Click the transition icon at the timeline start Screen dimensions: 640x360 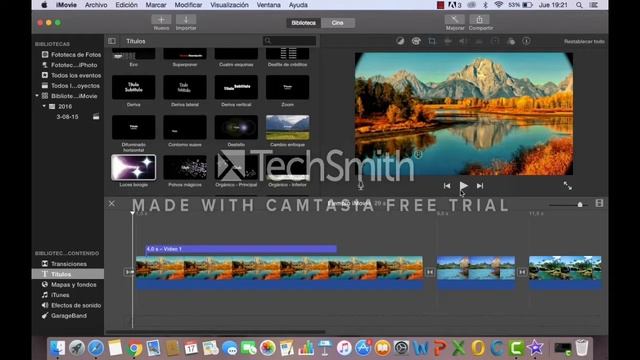click(x=129, y=272)
